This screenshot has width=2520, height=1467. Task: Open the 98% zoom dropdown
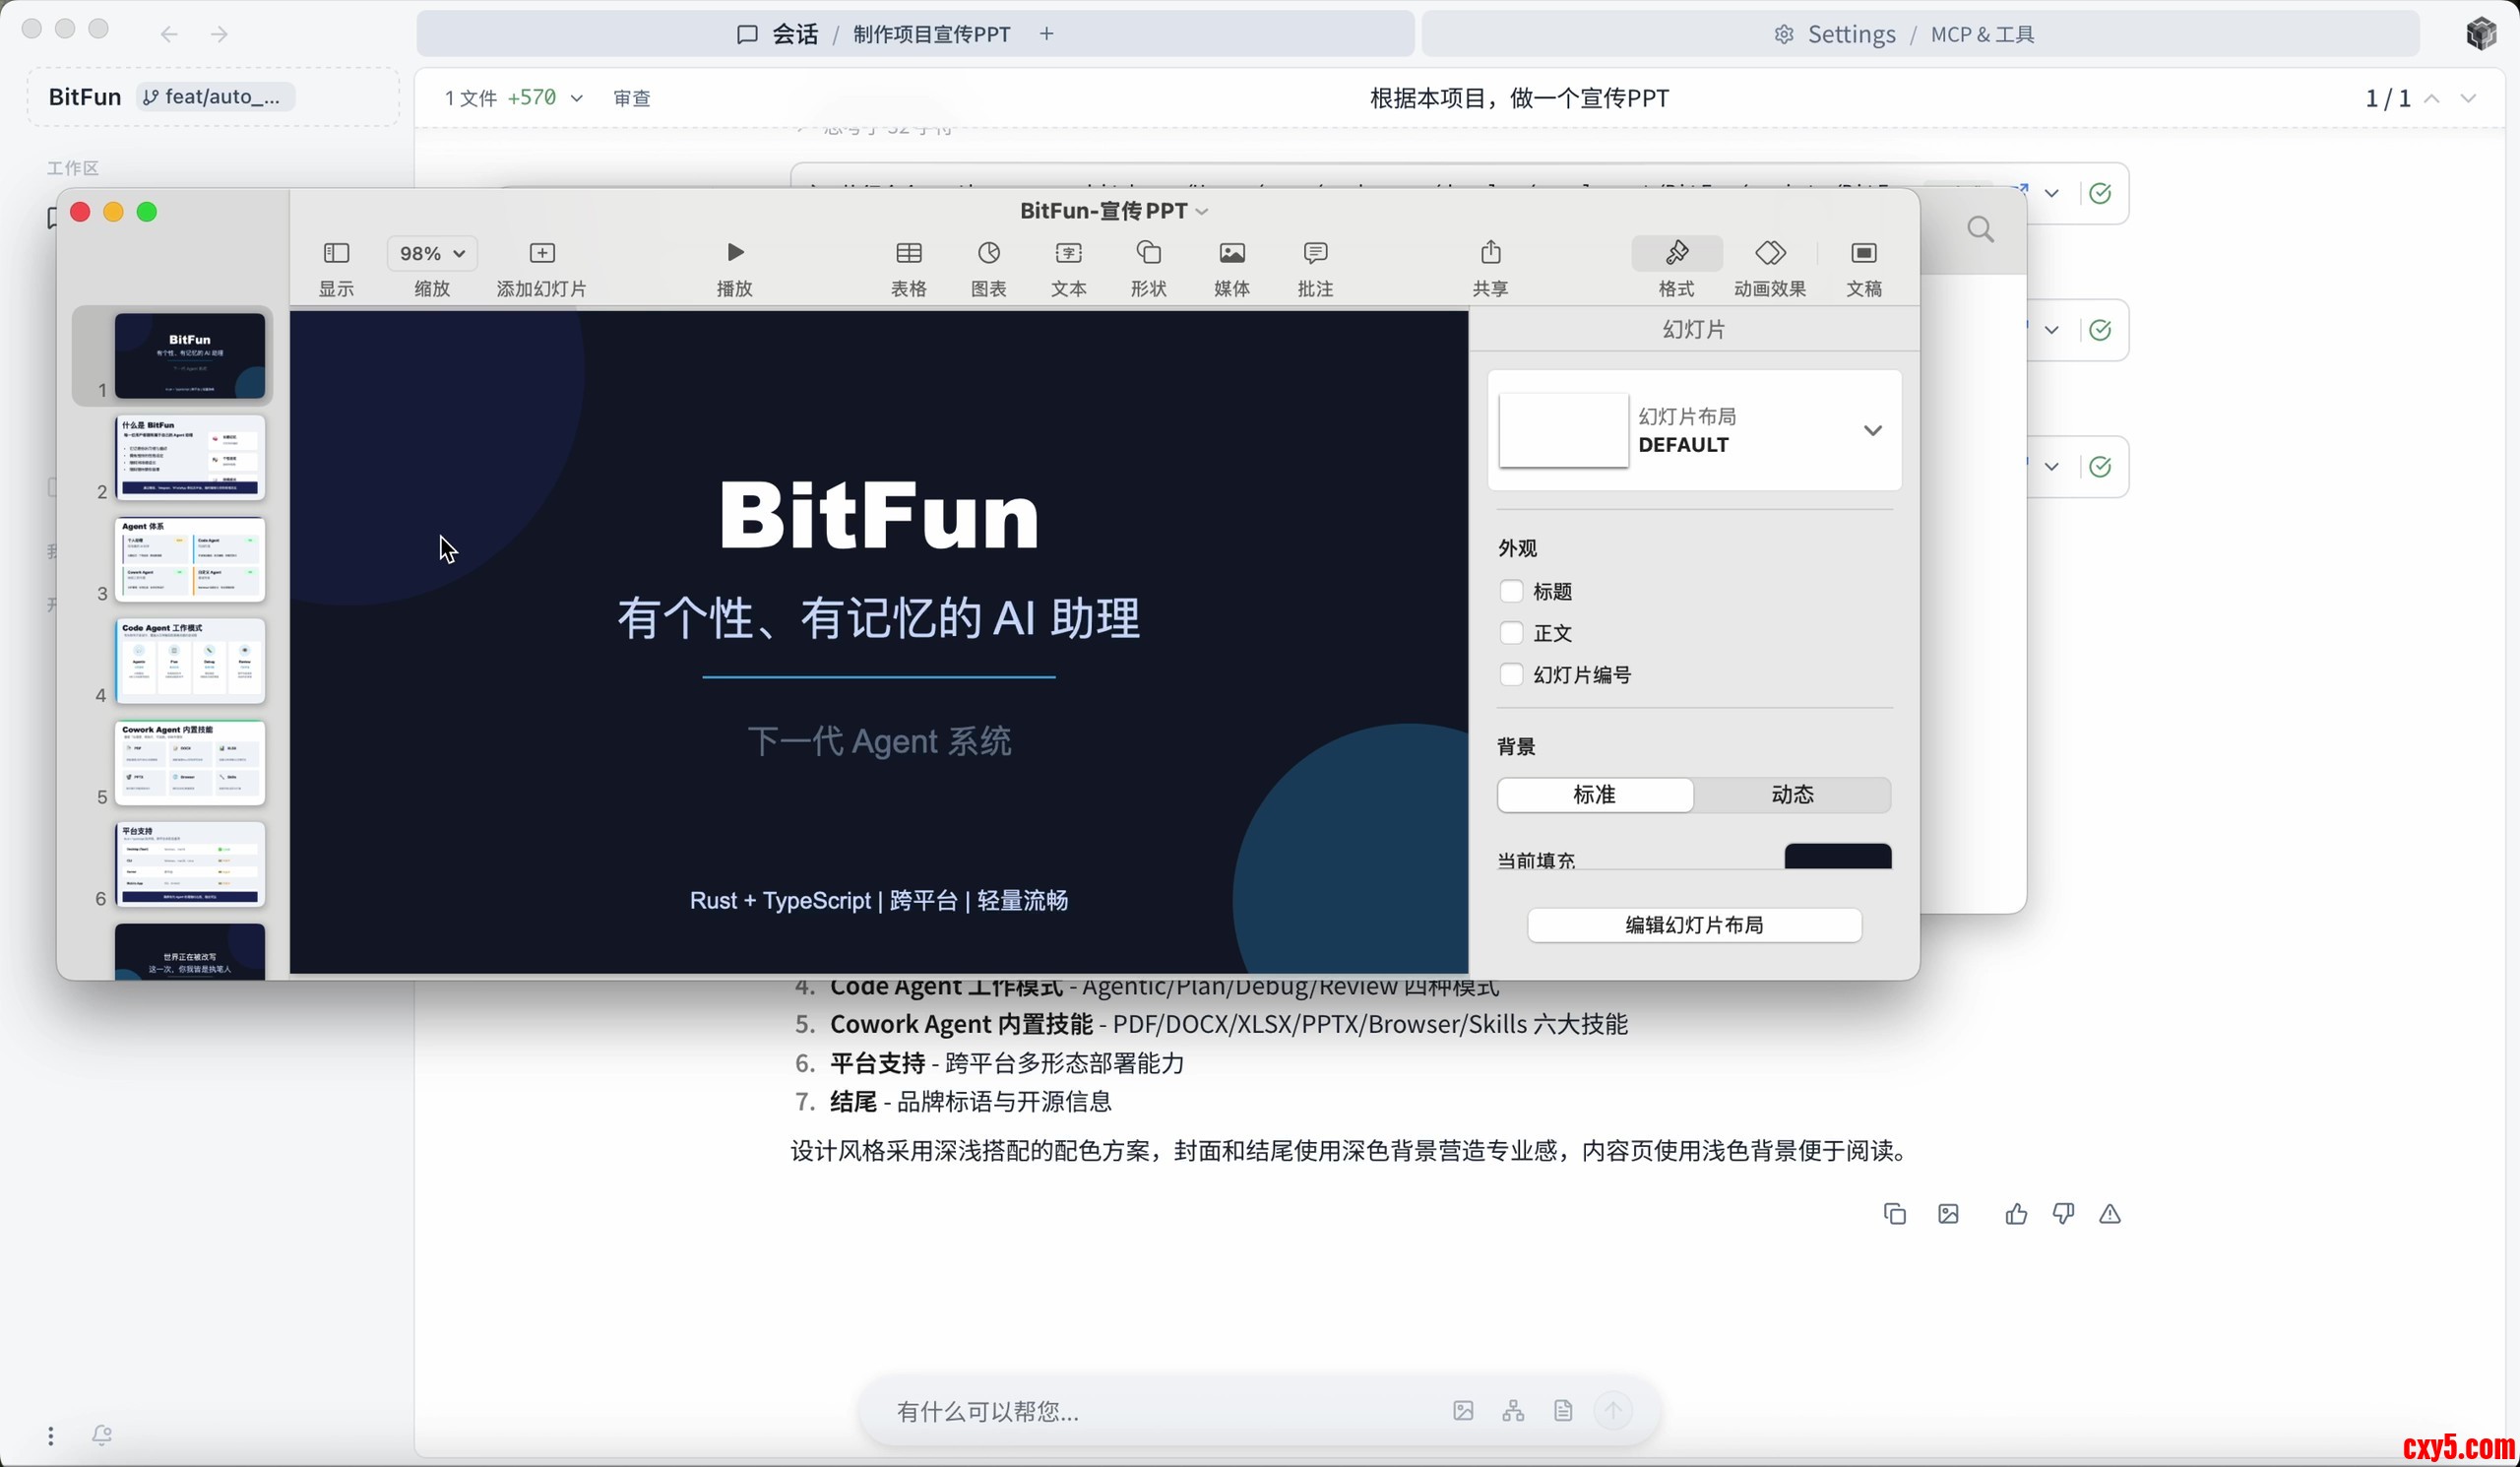click(x=432, y=253)
